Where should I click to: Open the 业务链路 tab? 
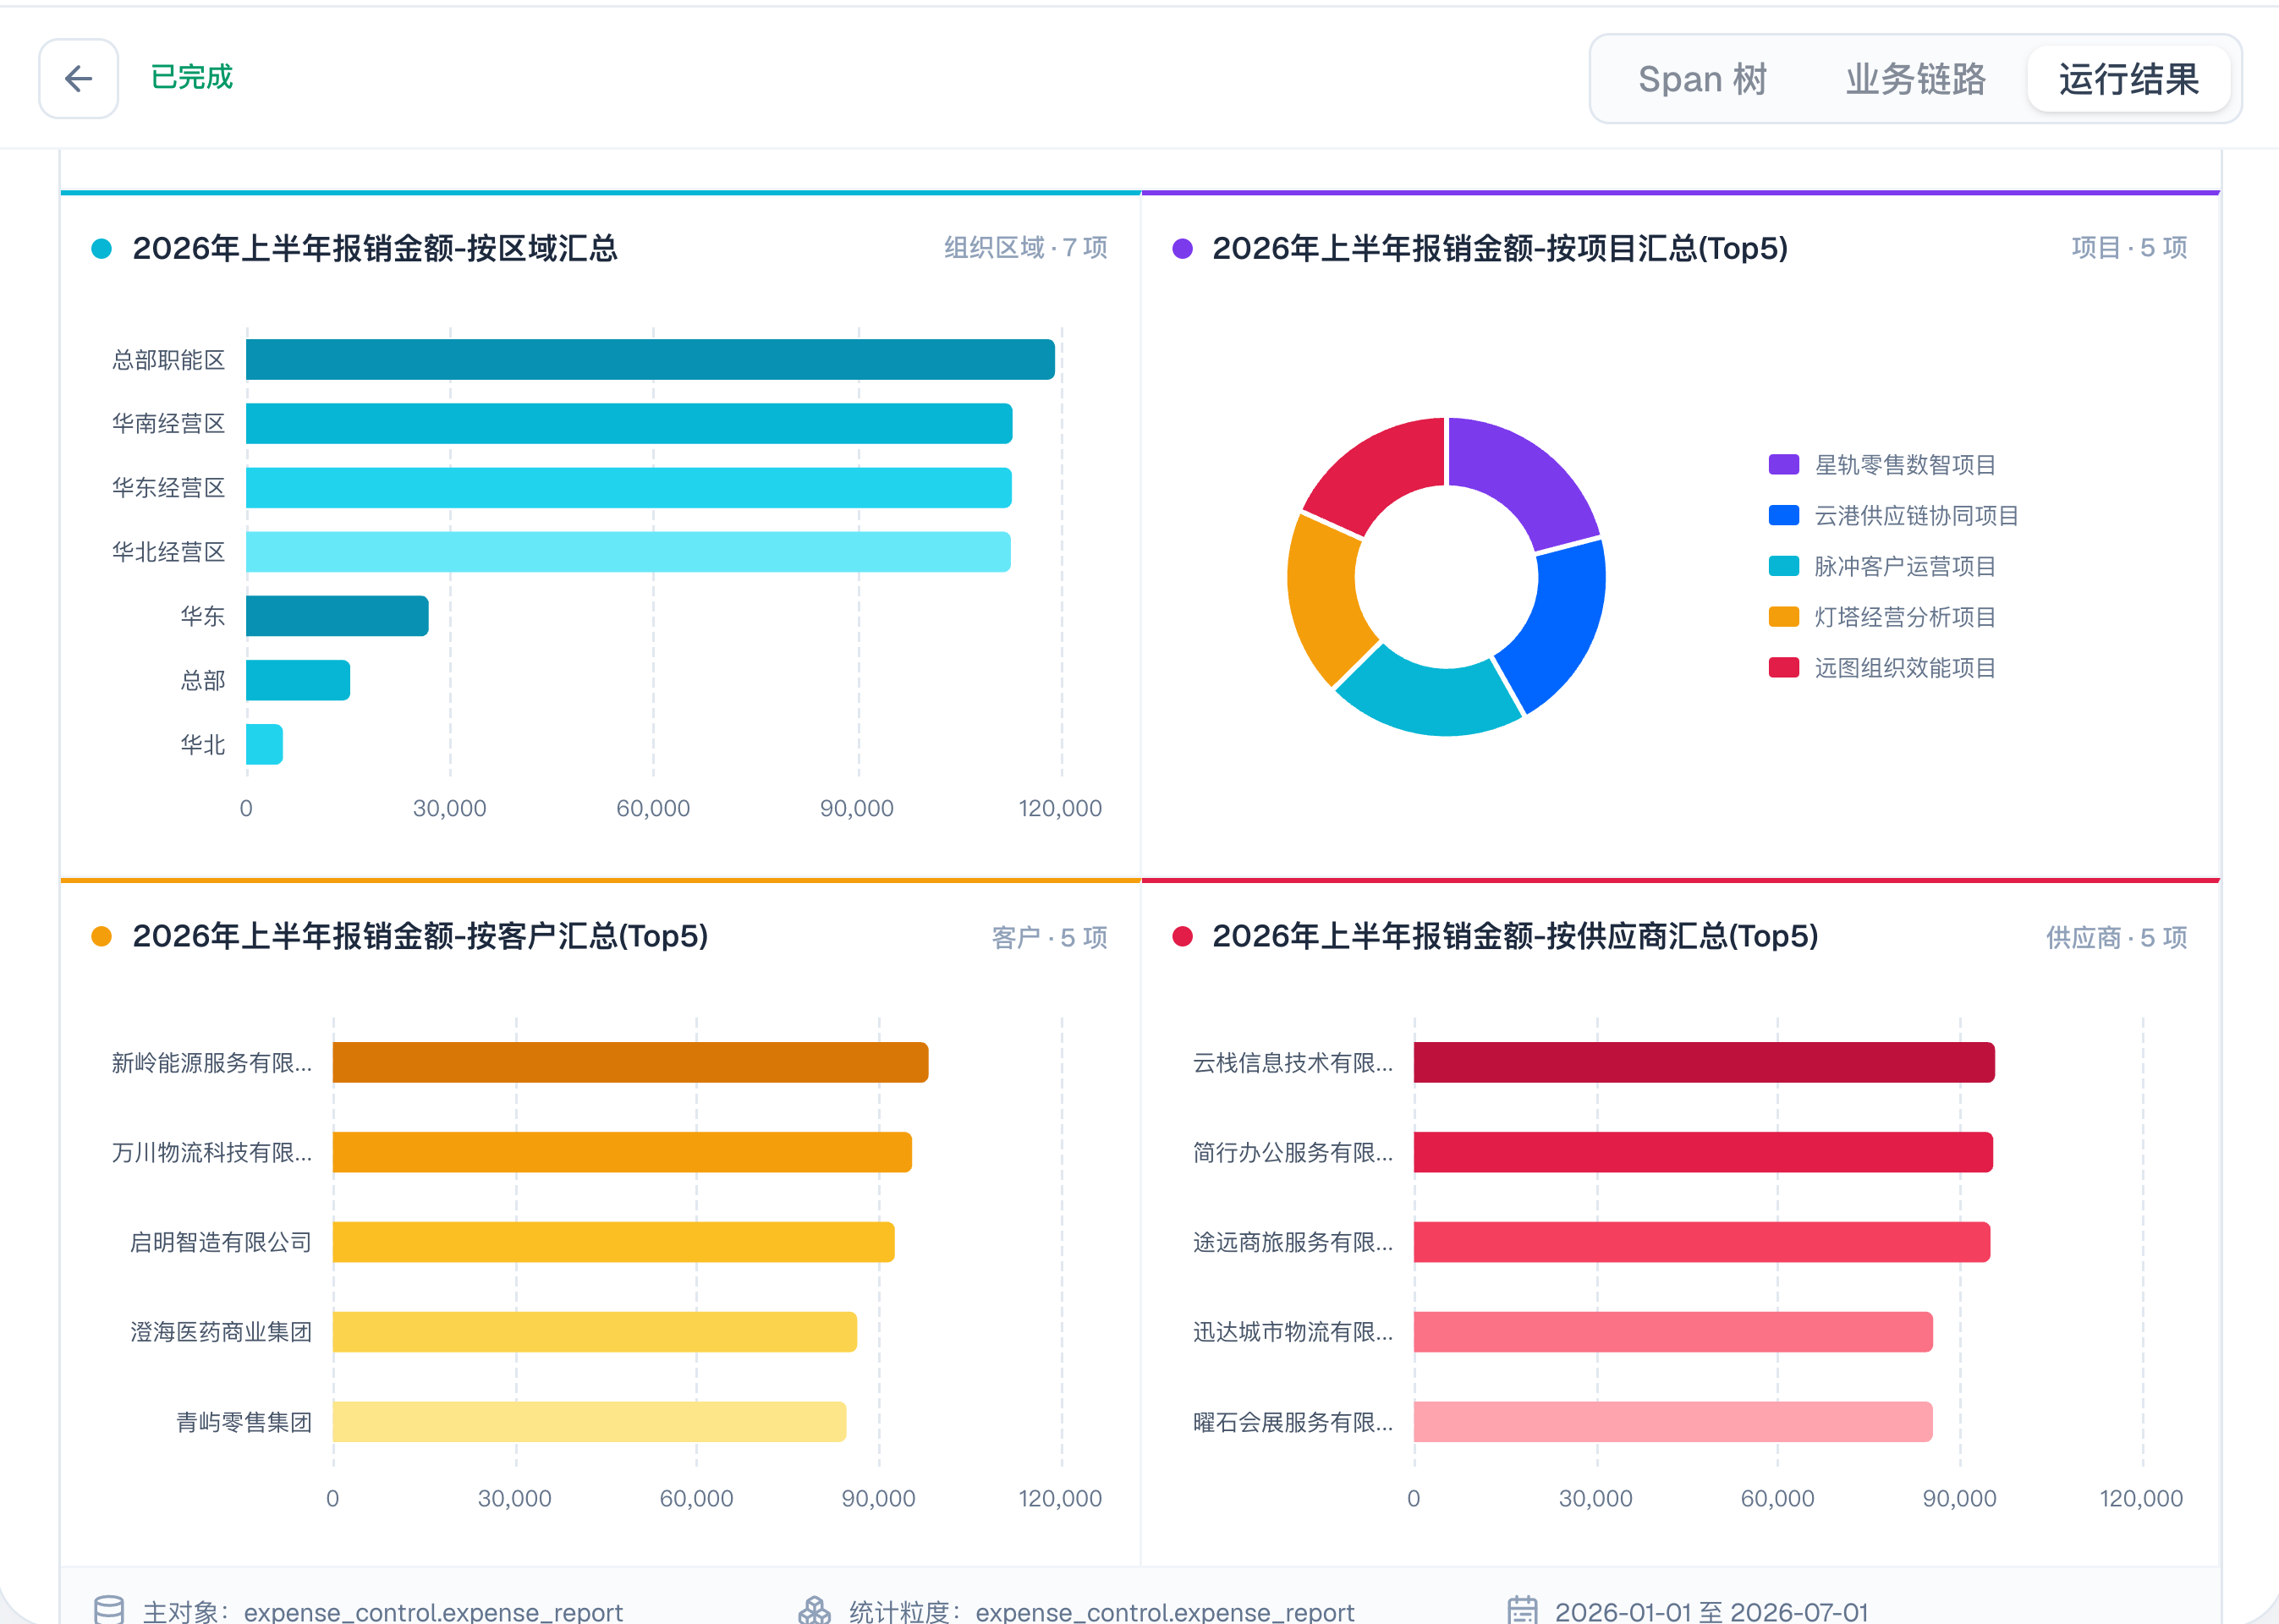(1915, 79)
